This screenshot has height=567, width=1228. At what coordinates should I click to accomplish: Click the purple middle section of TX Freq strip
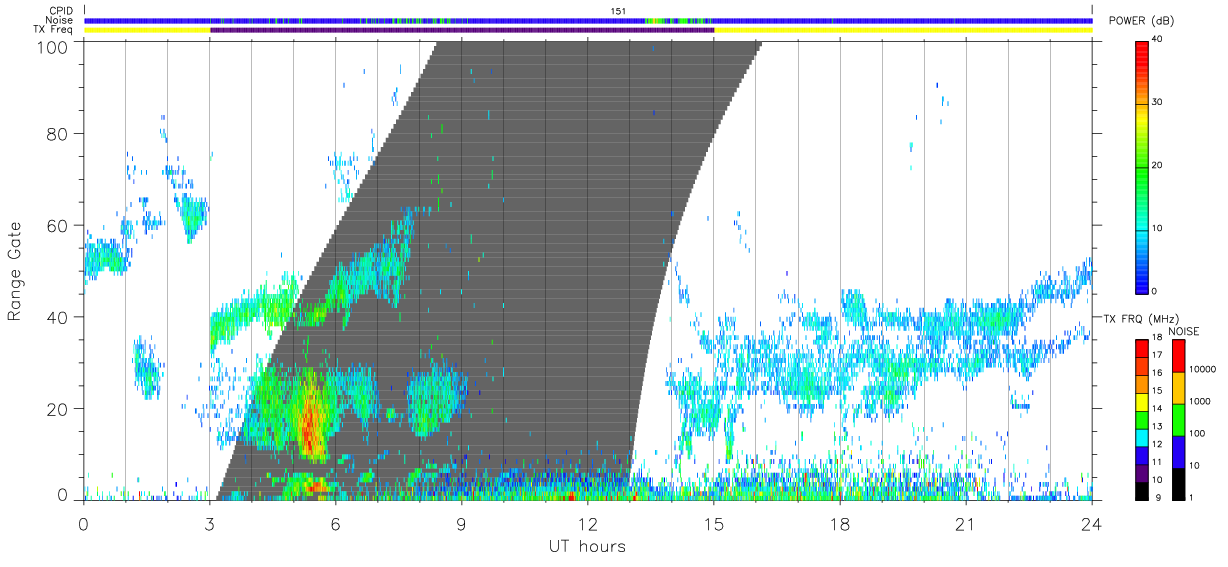click(462, 30)
